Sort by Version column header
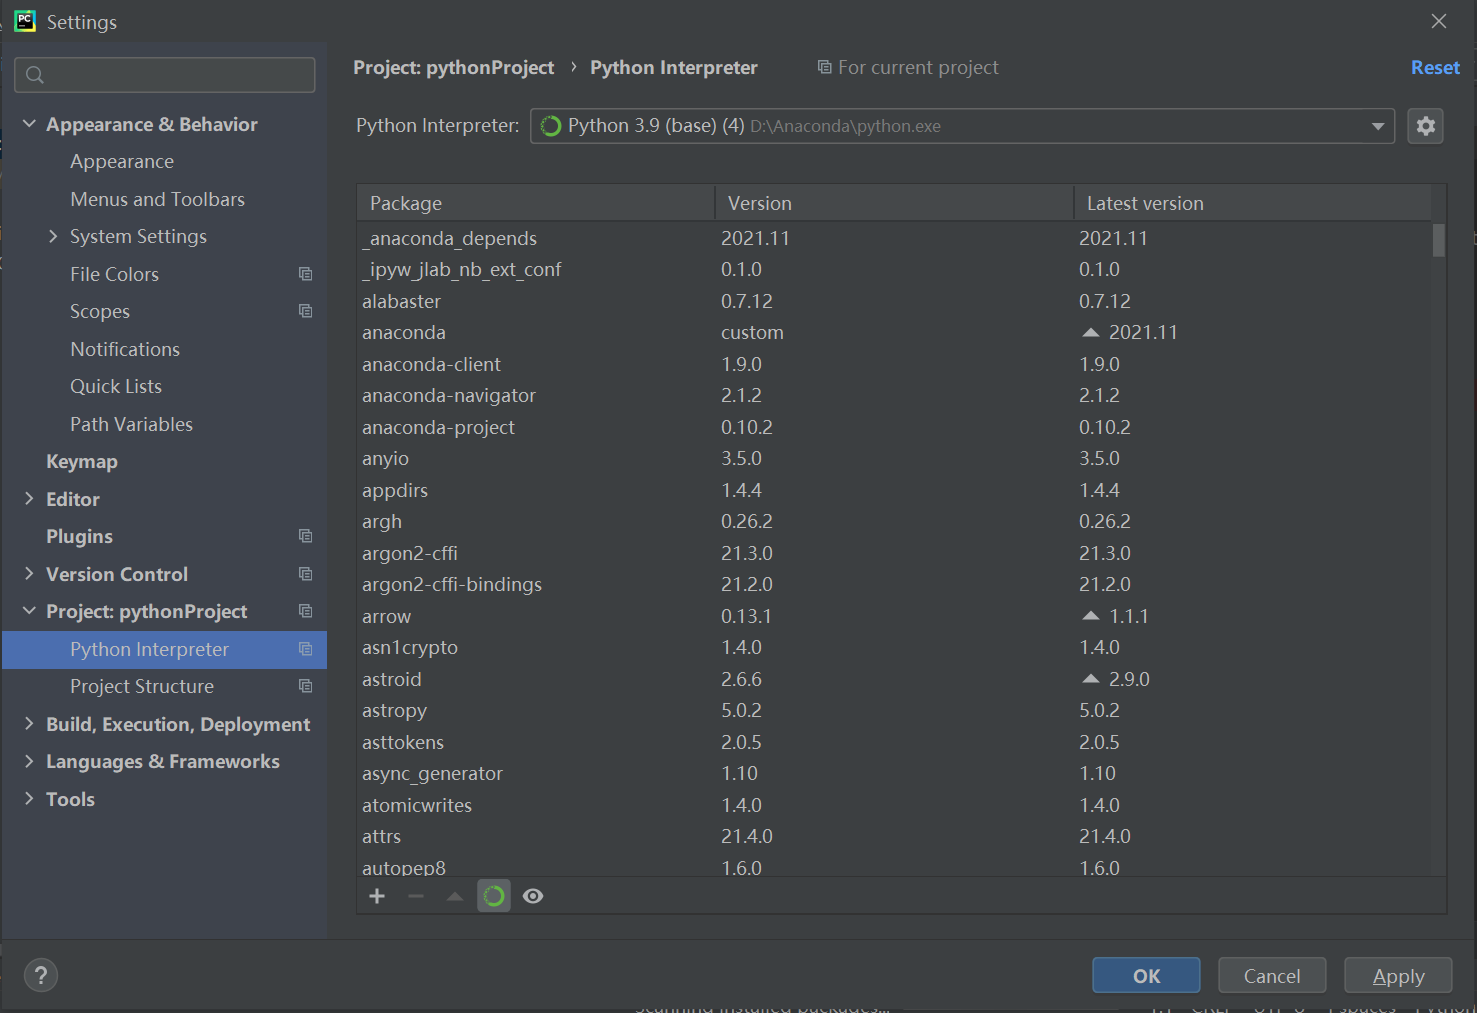Viewport: 1477px width, 1013px height. [x=894, y=203]
